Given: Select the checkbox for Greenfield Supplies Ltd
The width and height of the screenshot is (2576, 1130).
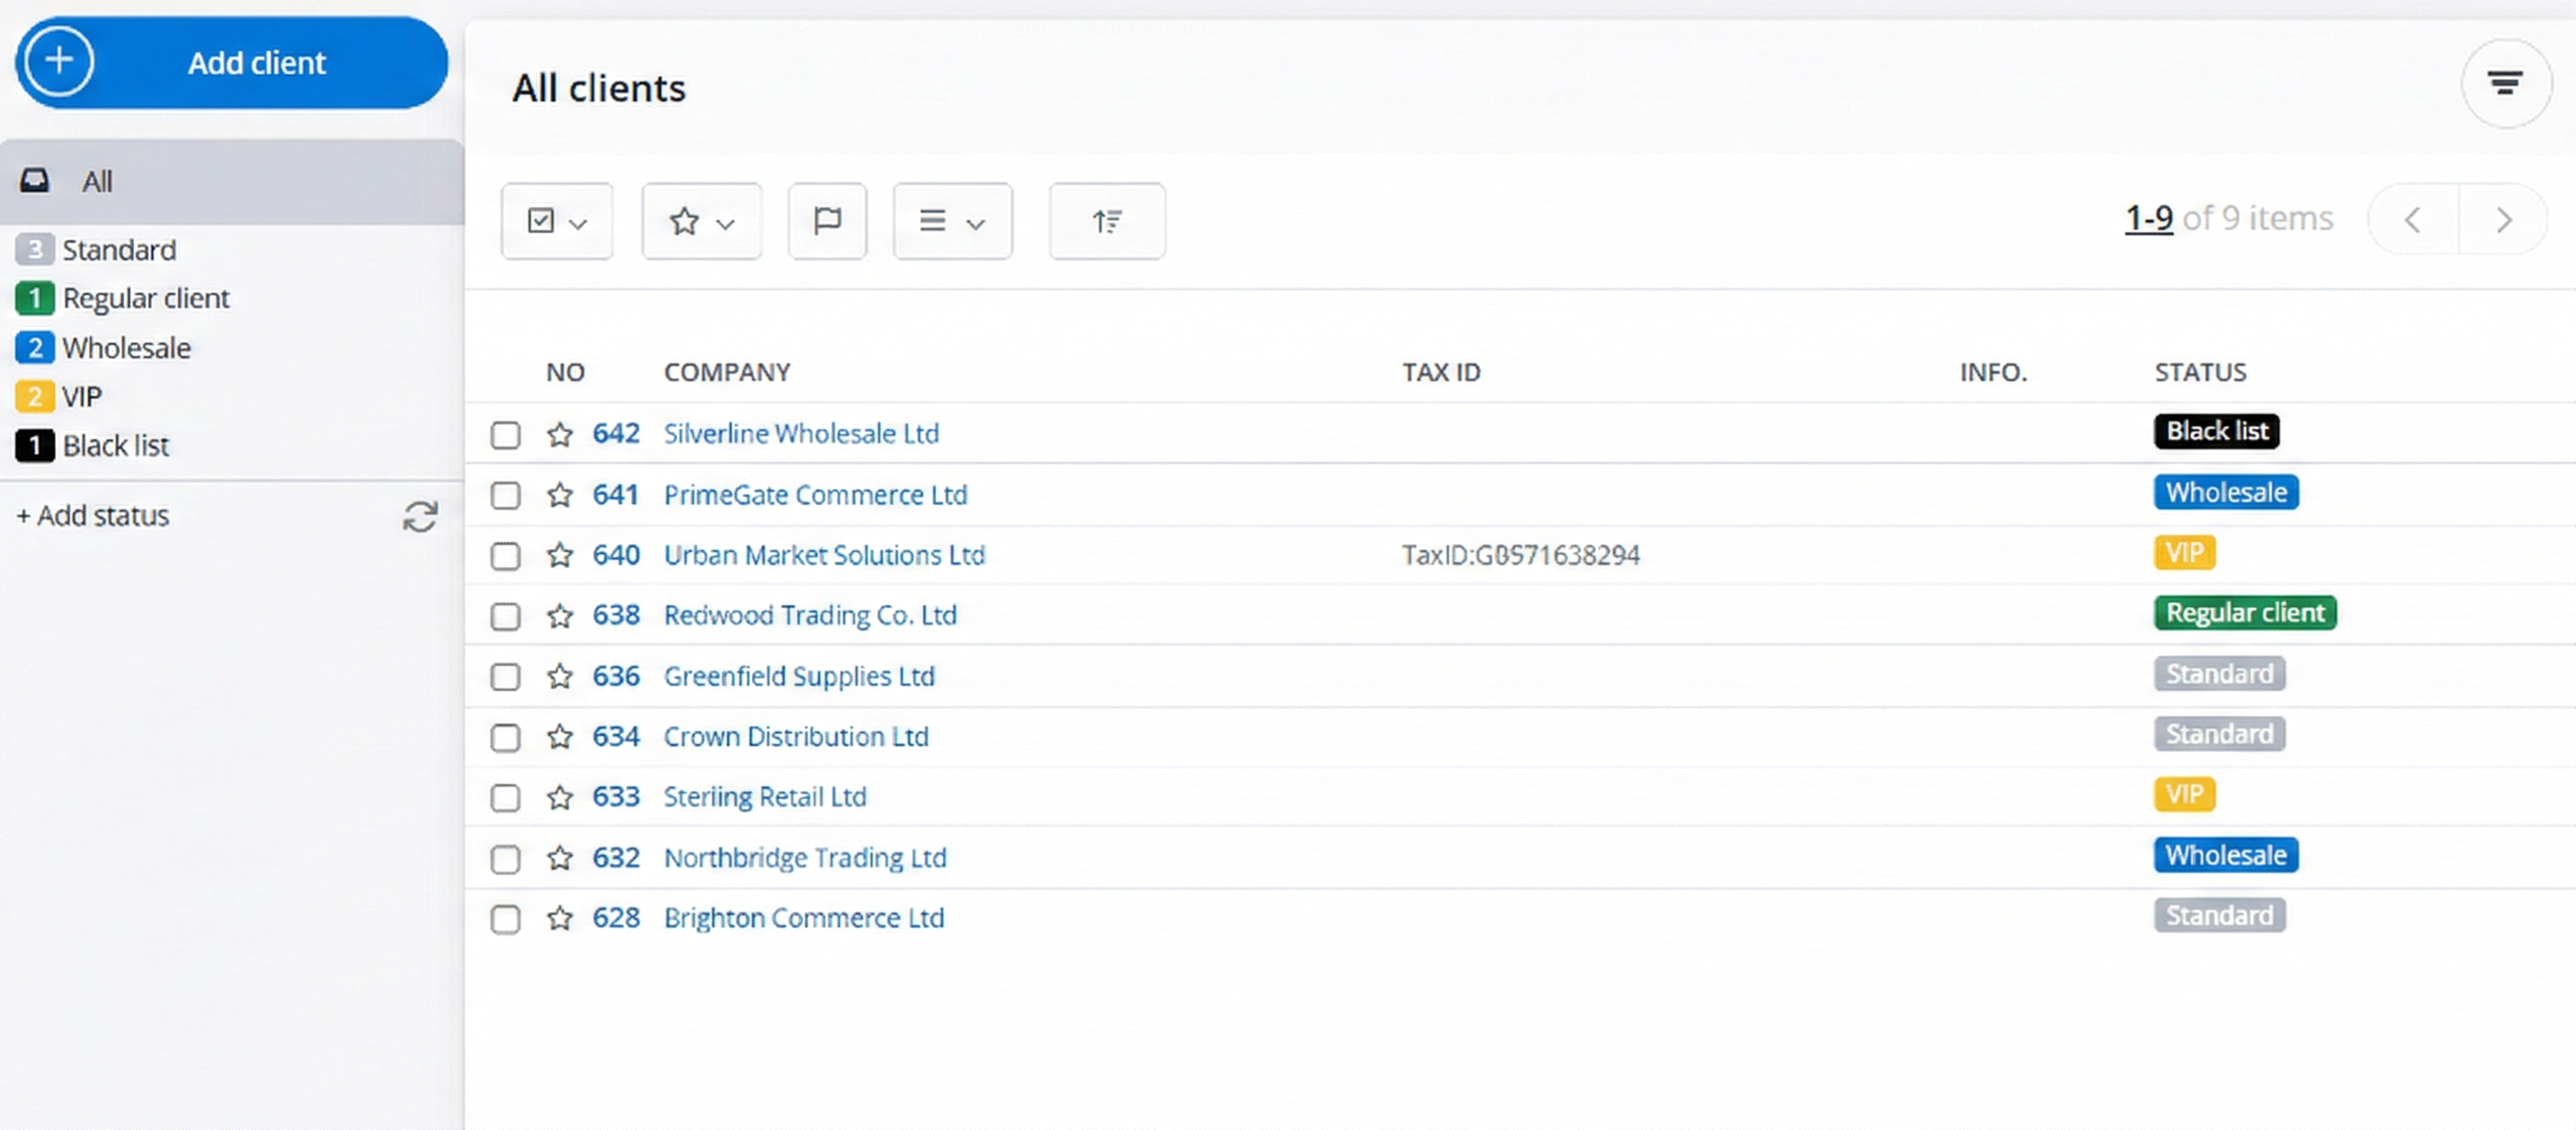Looking at the screenshot, I should (x=505, y=676).
